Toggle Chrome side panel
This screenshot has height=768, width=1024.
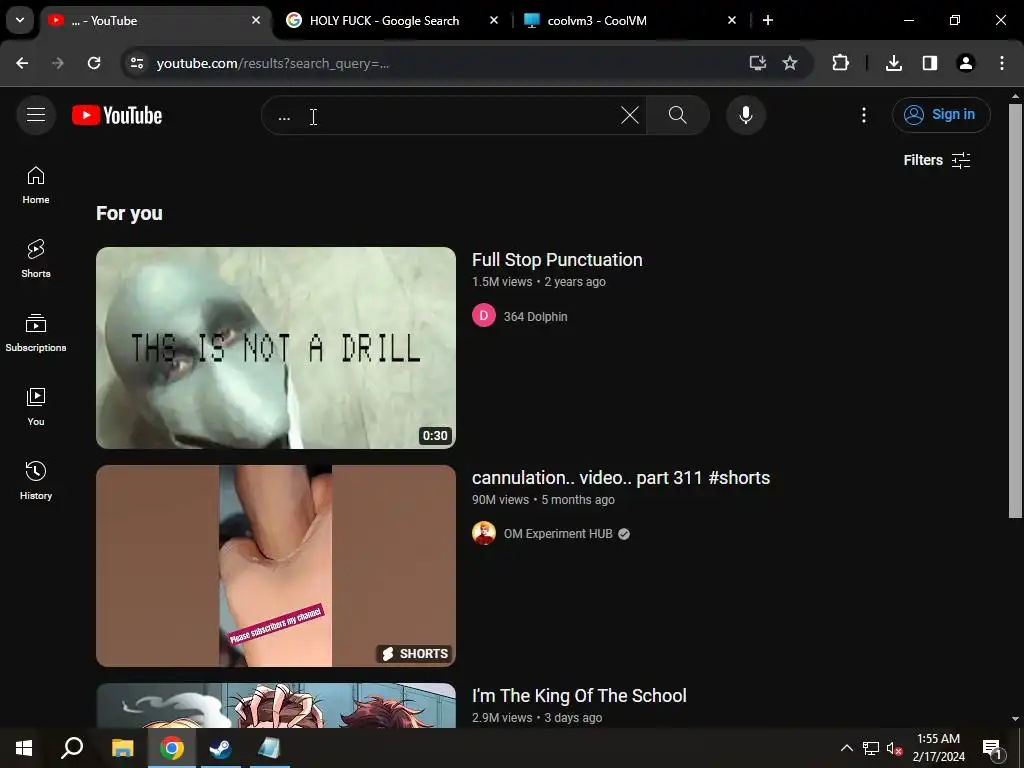pos(930,63)
